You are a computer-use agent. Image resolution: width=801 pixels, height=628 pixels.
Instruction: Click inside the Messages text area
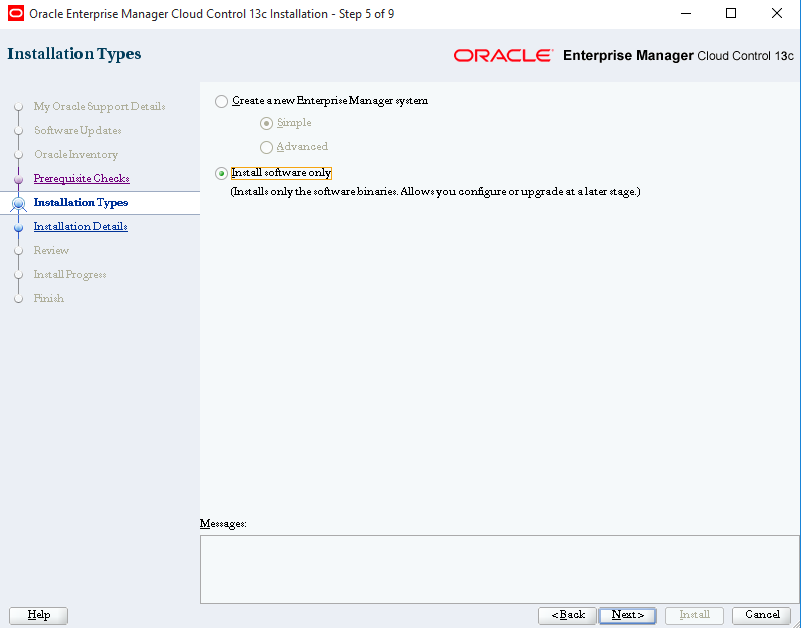coord(498,565)
